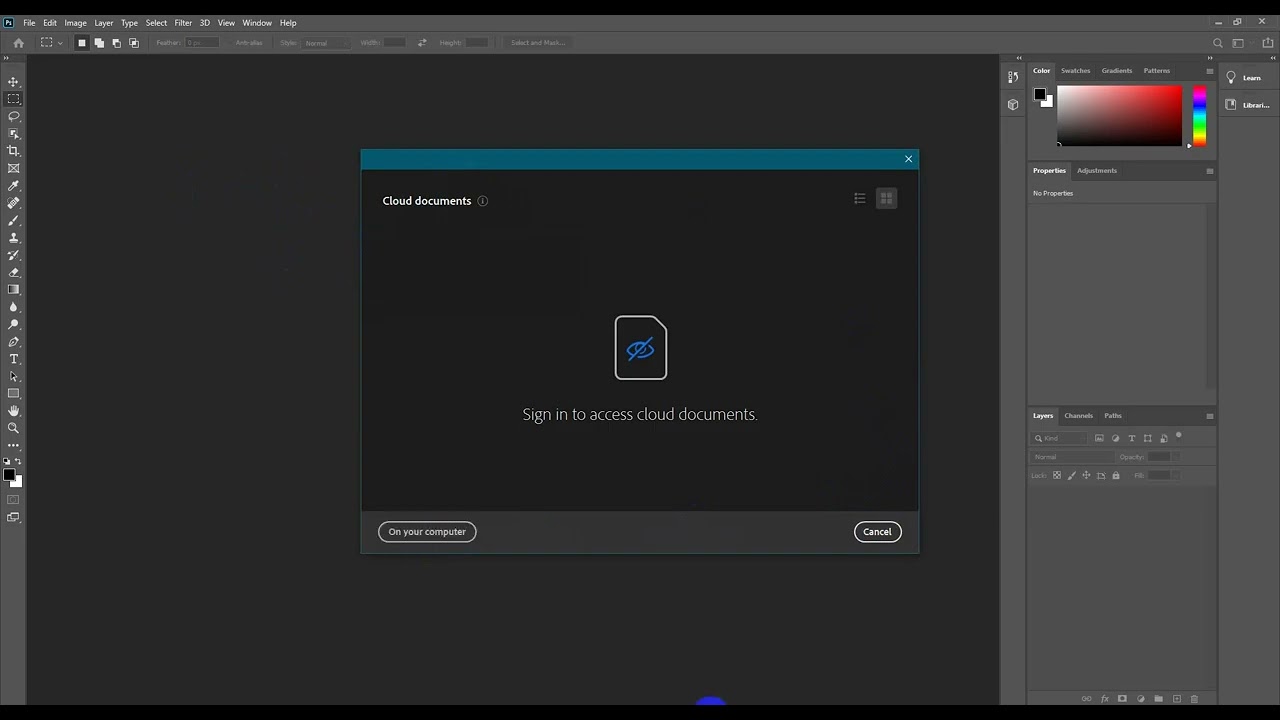Select the Lasso tool
The image size is (1280, 720).
13,116
